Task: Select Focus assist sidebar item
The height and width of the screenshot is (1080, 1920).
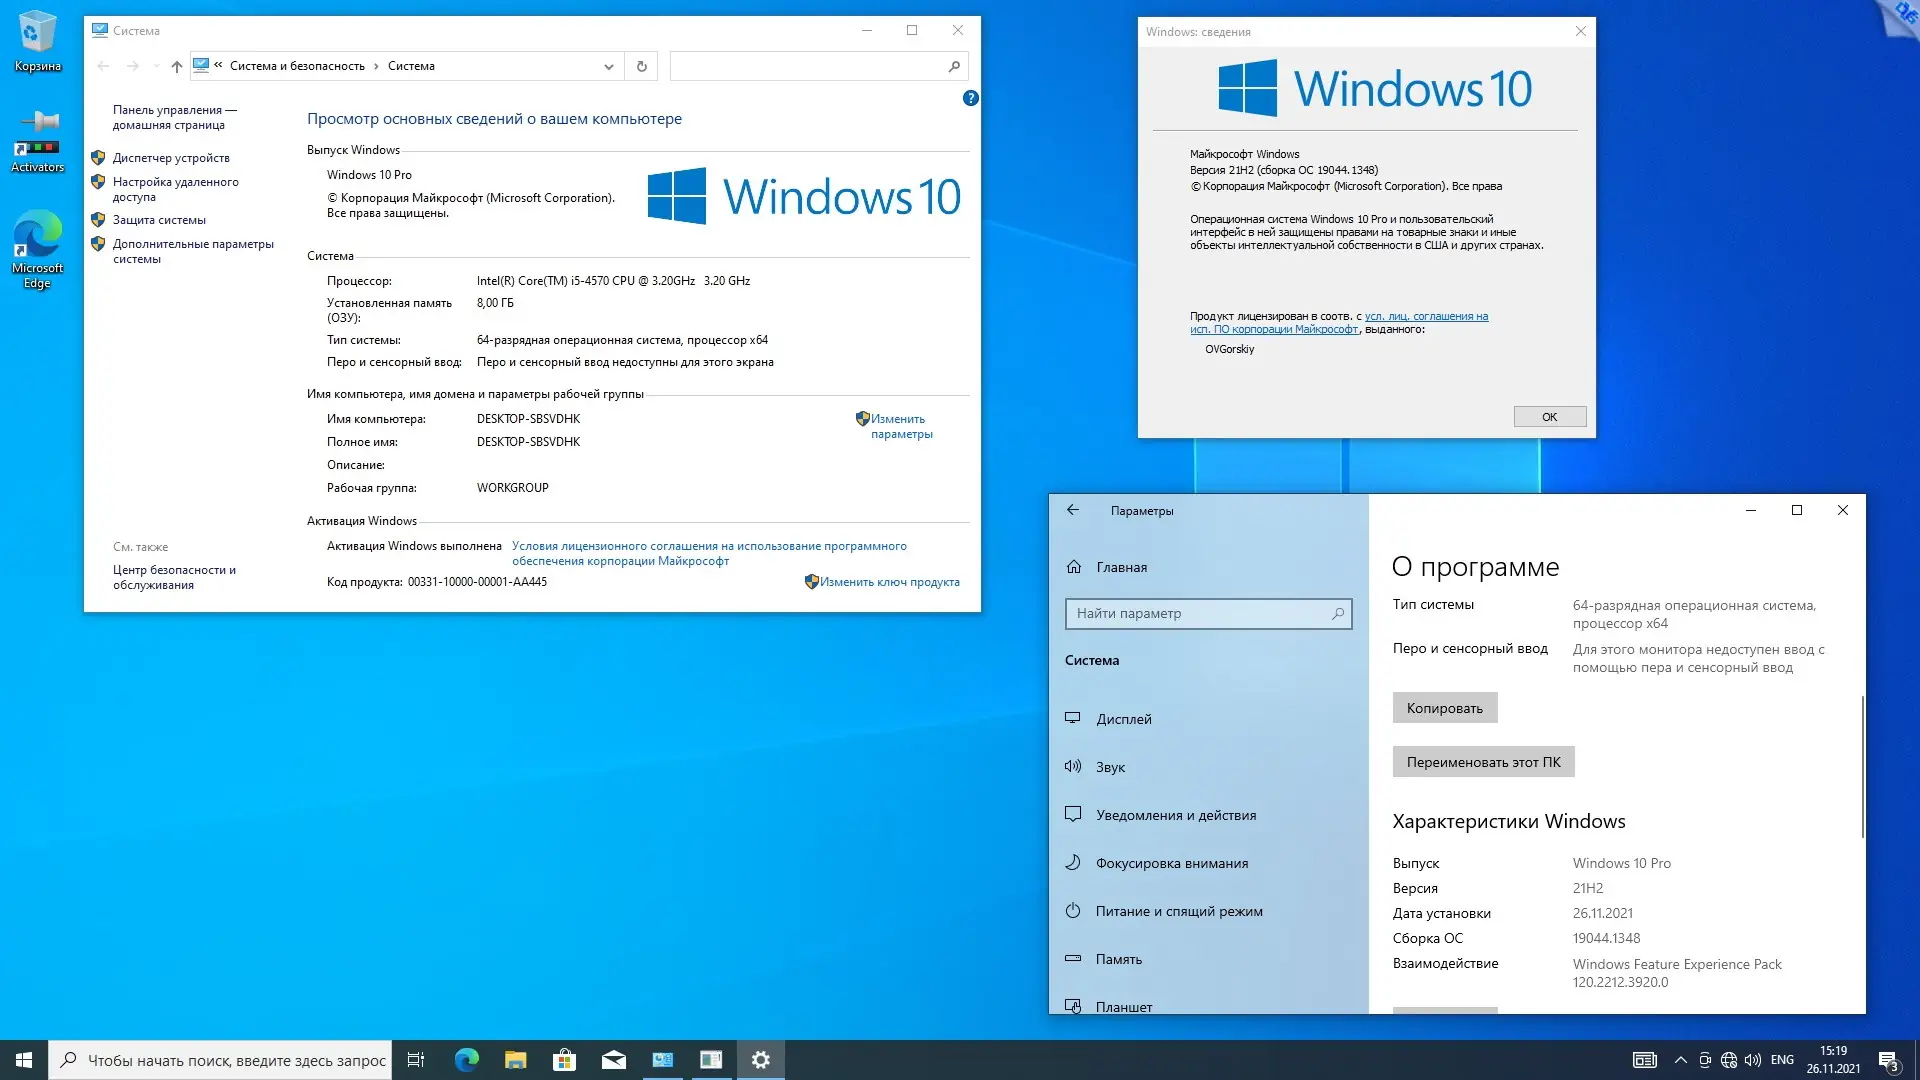Action: 1171,863
